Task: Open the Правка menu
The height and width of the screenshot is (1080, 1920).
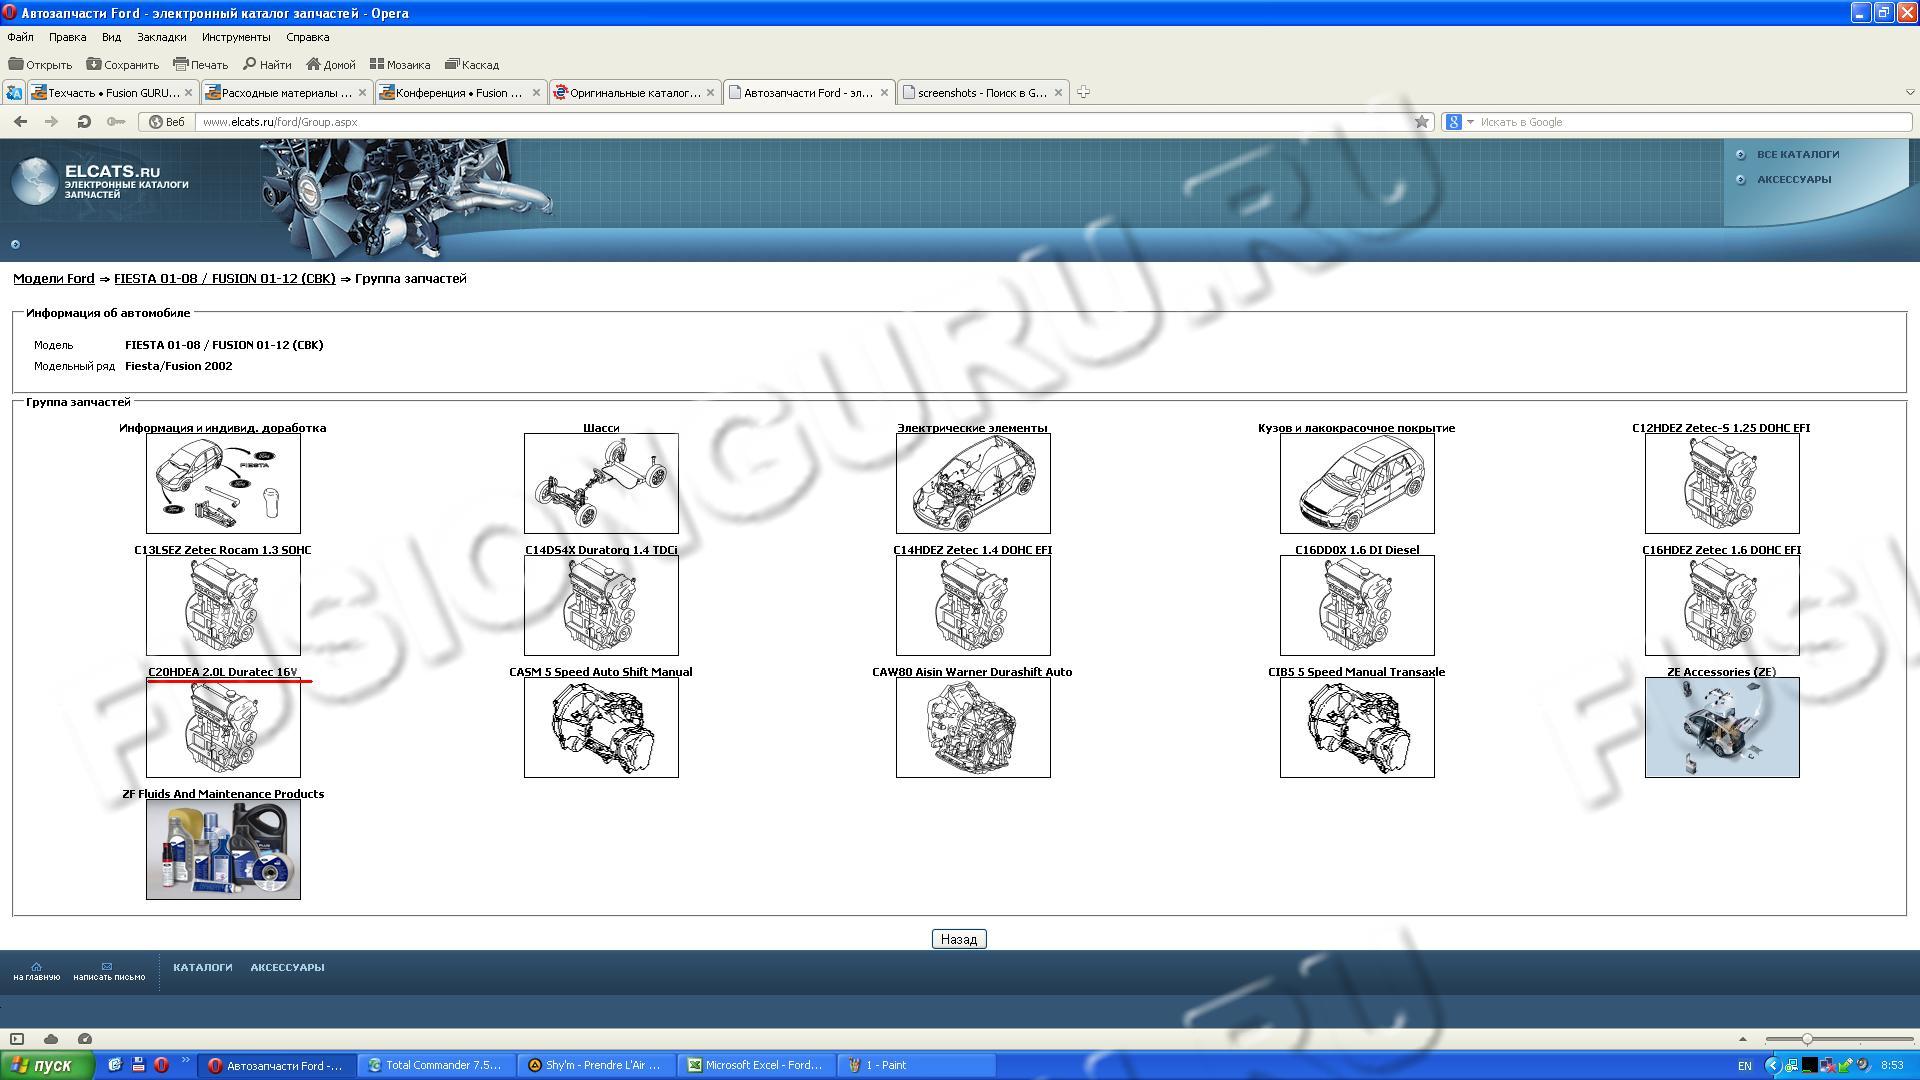Action: click(x=67, y=37)
